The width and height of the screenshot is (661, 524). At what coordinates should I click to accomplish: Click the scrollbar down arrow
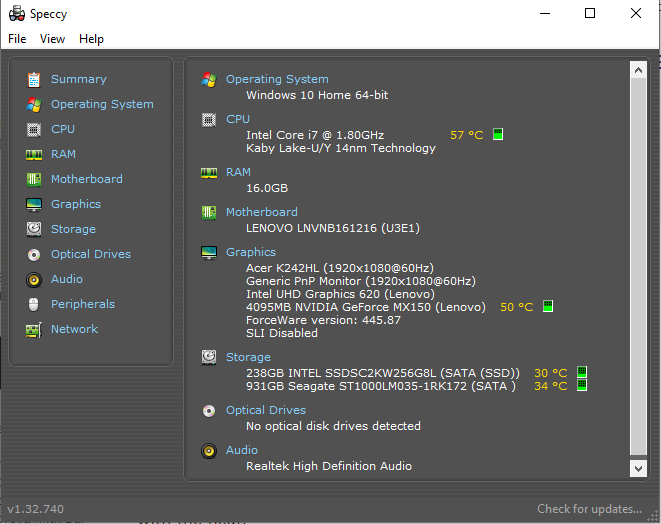[x=638, y=468]
